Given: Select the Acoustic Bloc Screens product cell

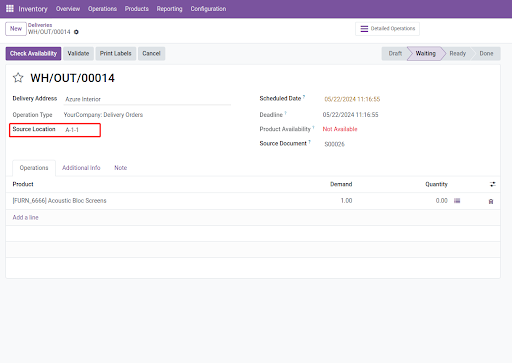Looking at the screenshot, I should 60,201.
